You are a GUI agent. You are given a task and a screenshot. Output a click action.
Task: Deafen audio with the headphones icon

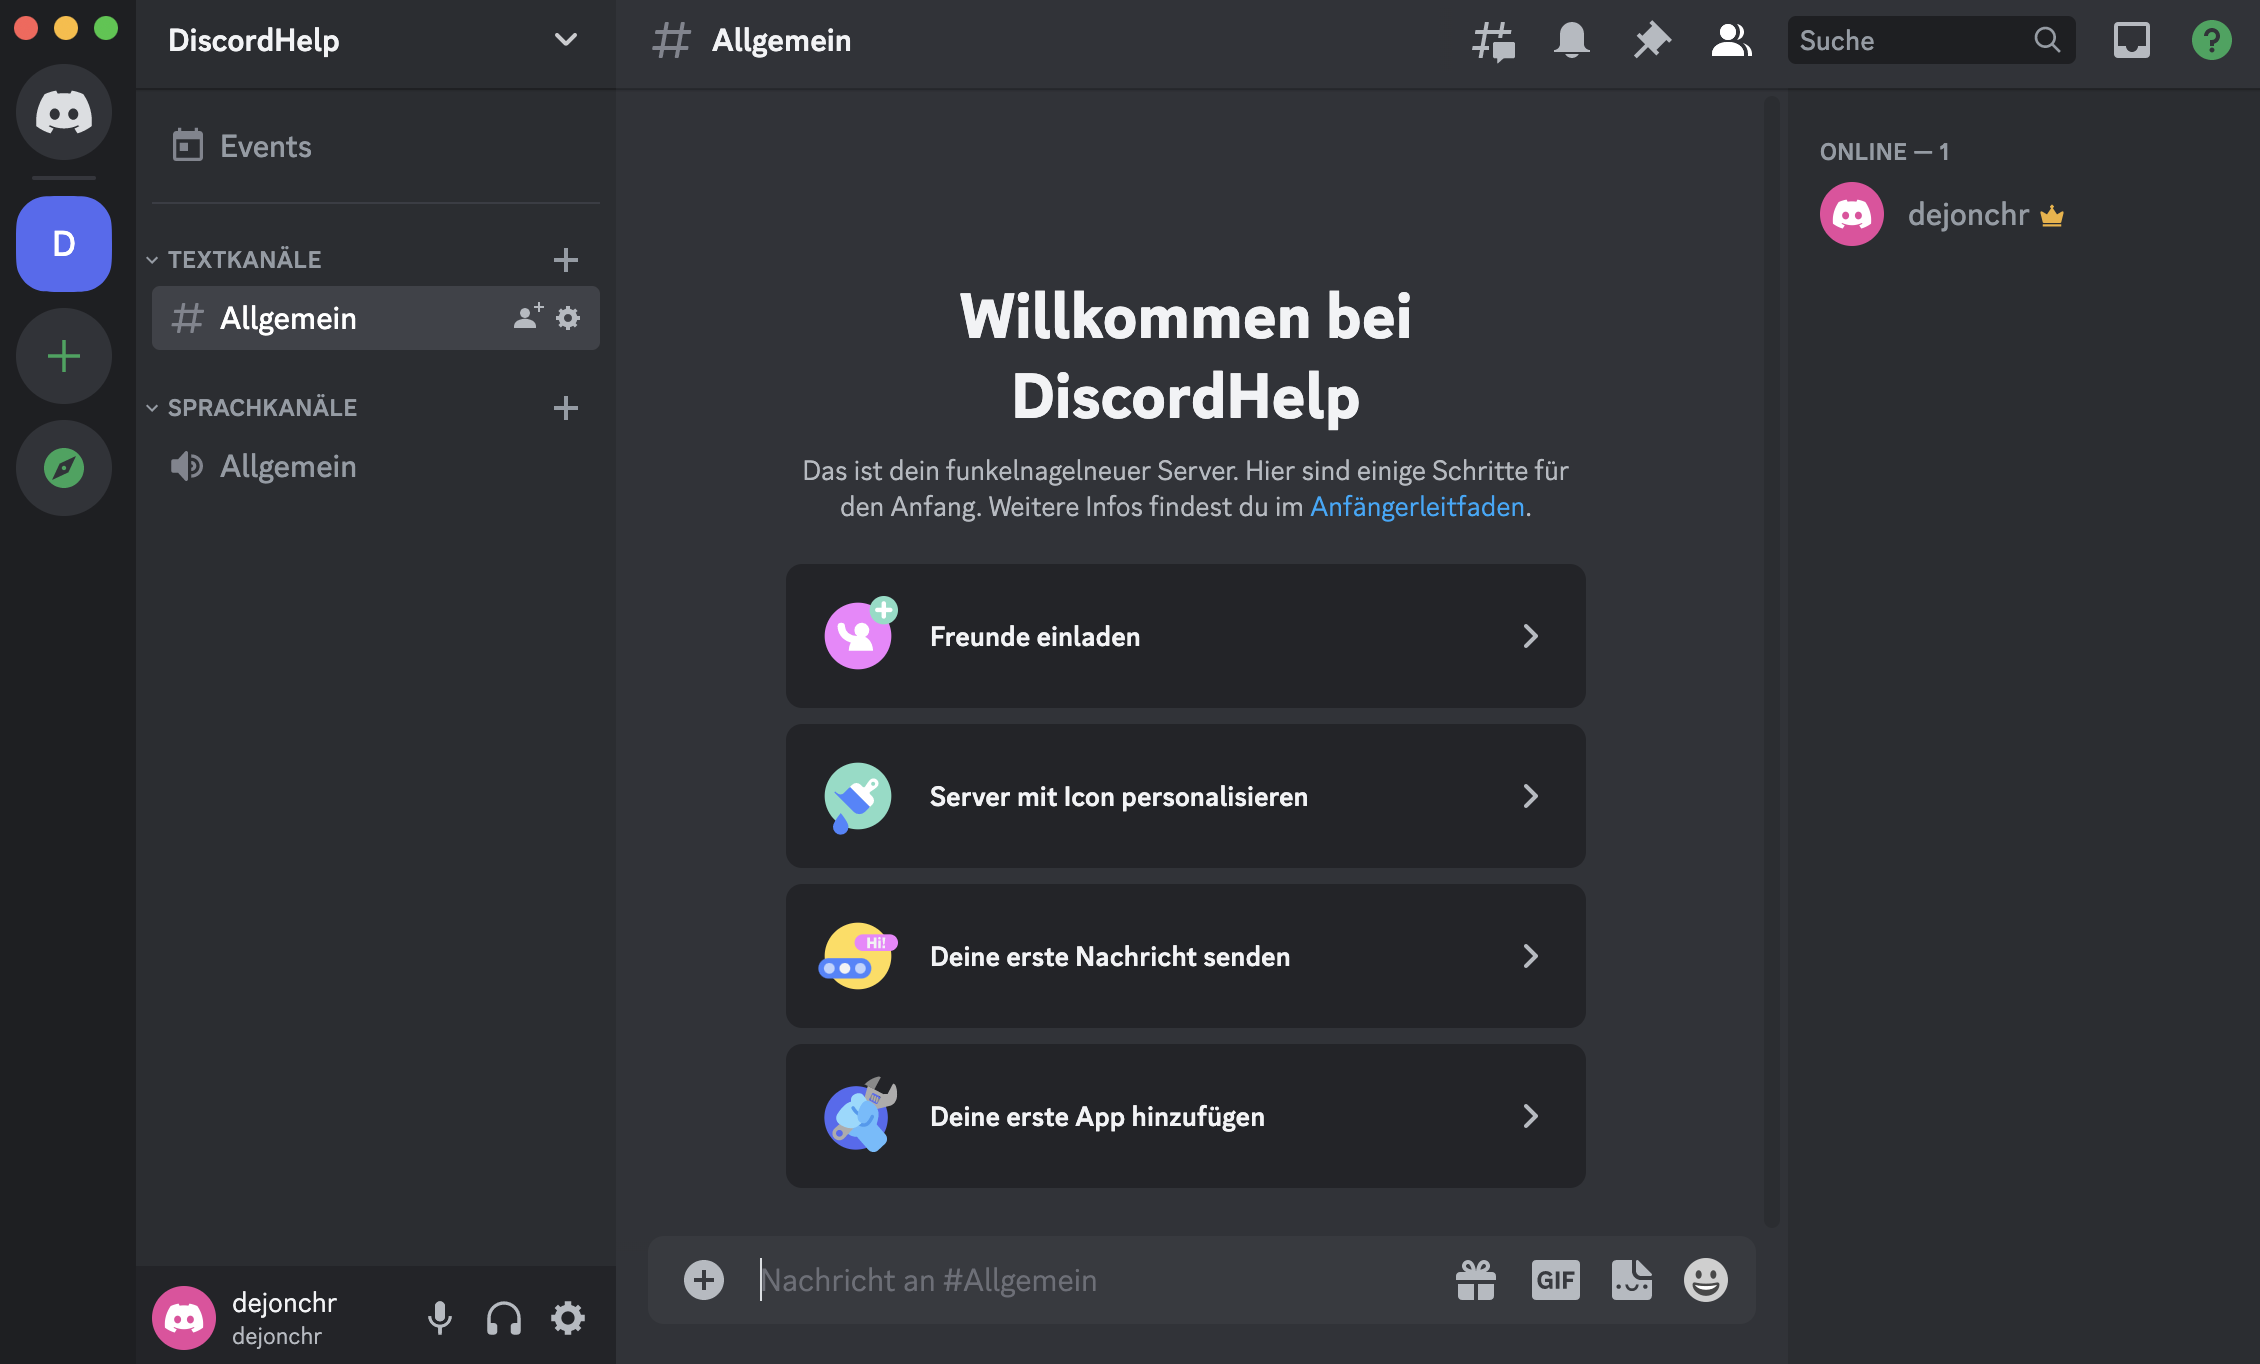tap(504, 1317)
